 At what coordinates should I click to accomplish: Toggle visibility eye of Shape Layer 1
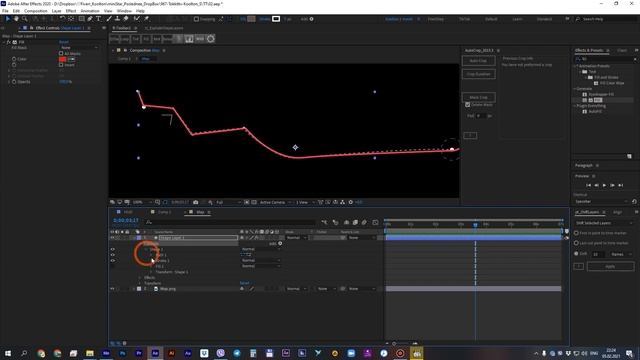click(x=112, y=238)
